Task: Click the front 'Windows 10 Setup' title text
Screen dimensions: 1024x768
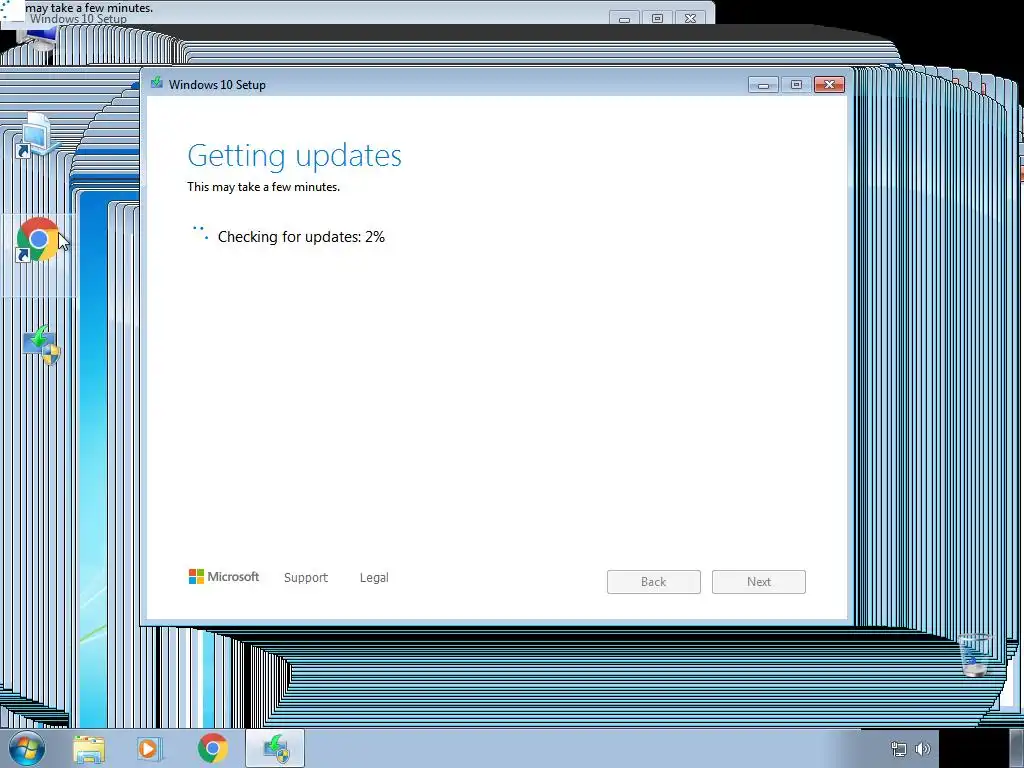Action: tap(217, 85)
